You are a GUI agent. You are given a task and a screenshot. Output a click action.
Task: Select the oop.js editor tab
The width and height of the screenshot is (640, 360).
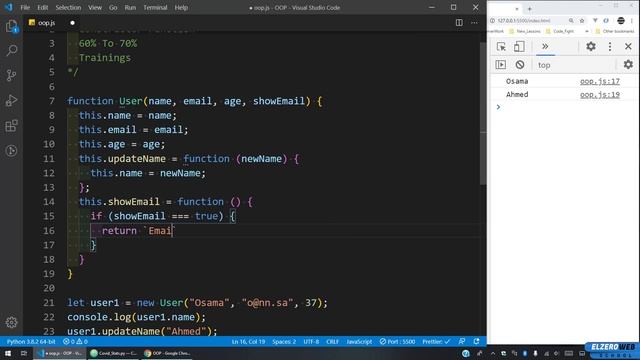click(x=52, y=23)
